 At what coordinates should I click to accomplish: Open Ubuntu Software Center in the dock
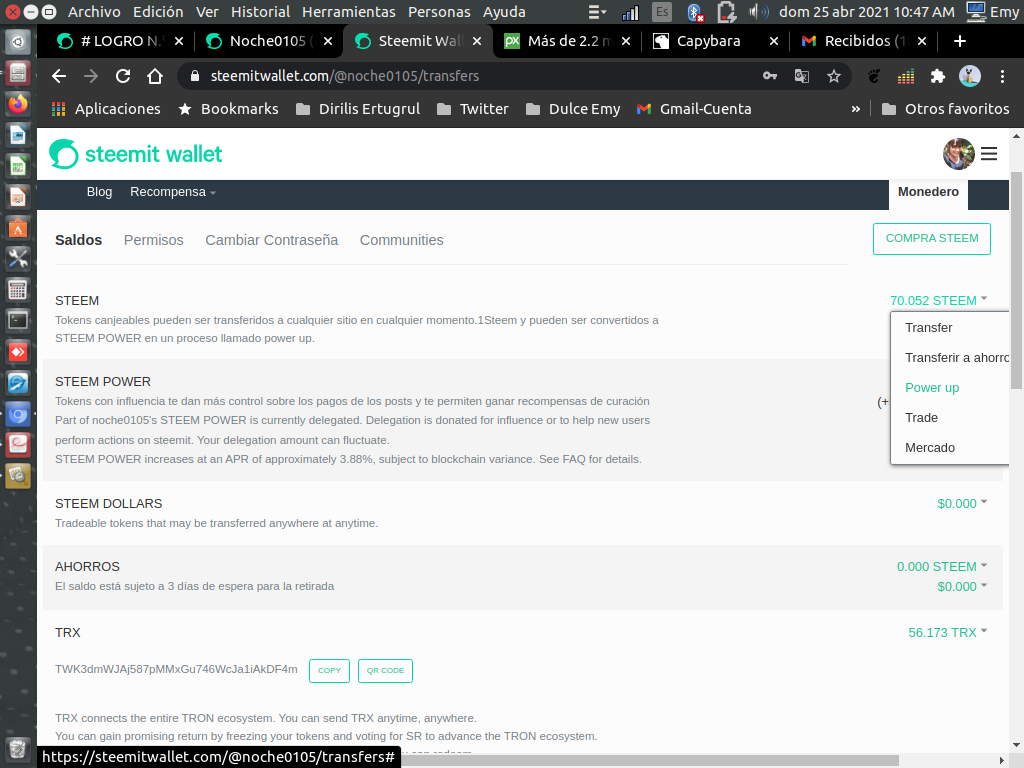18,228
